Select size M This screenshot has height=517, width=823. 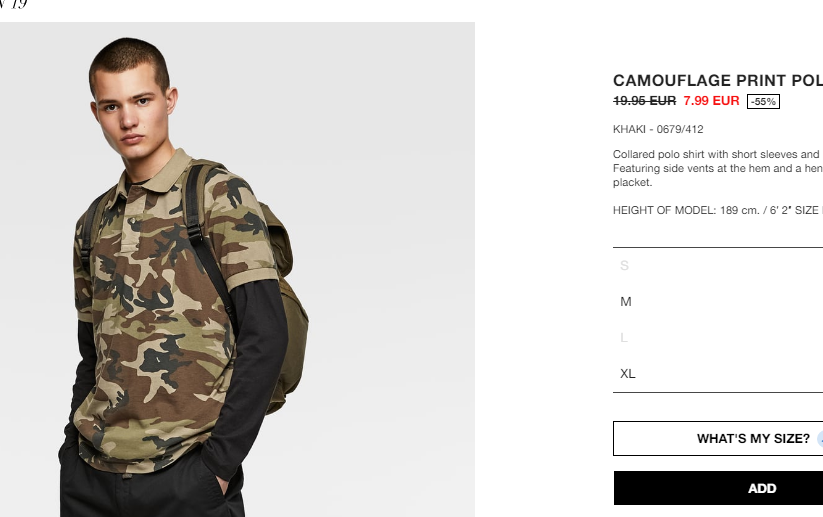click(x=718, y=302)
